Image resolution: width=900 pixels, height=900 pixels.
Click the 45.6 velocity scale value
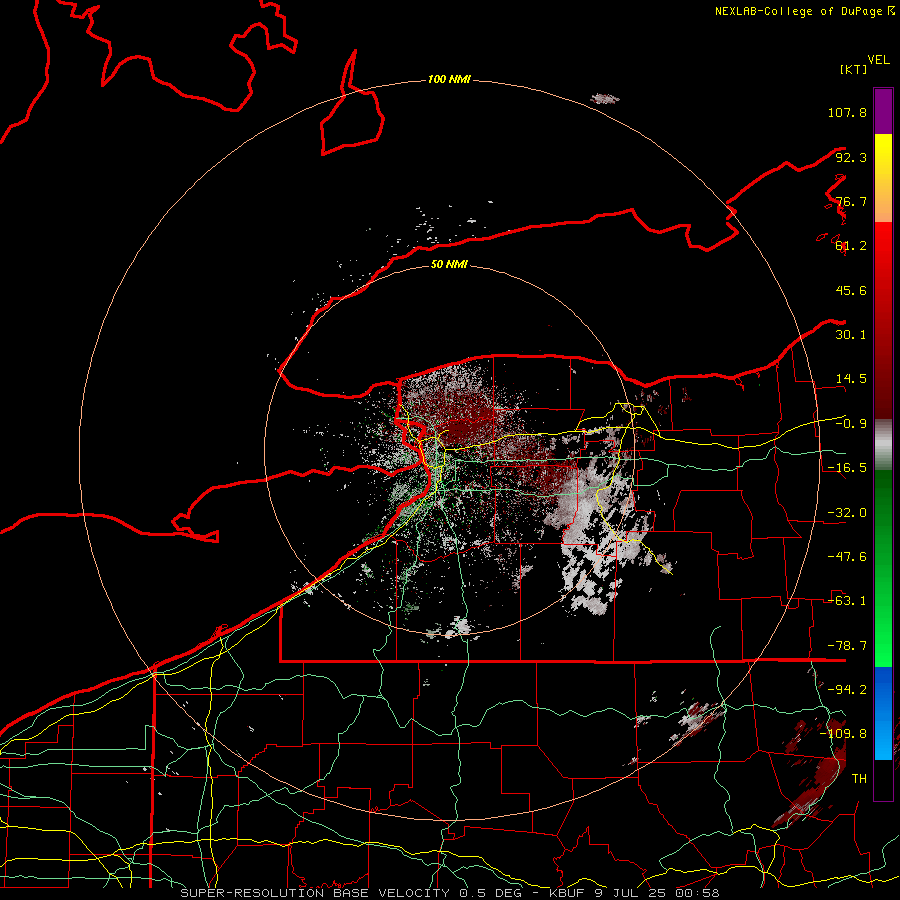click(x=851, y=290)
